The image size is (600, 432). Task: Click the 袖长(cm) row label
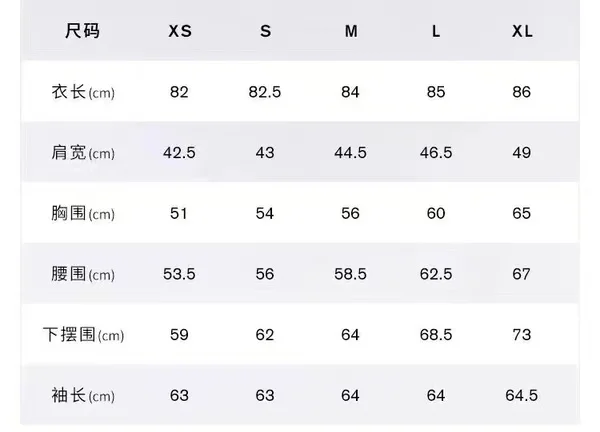click(83, 396)
